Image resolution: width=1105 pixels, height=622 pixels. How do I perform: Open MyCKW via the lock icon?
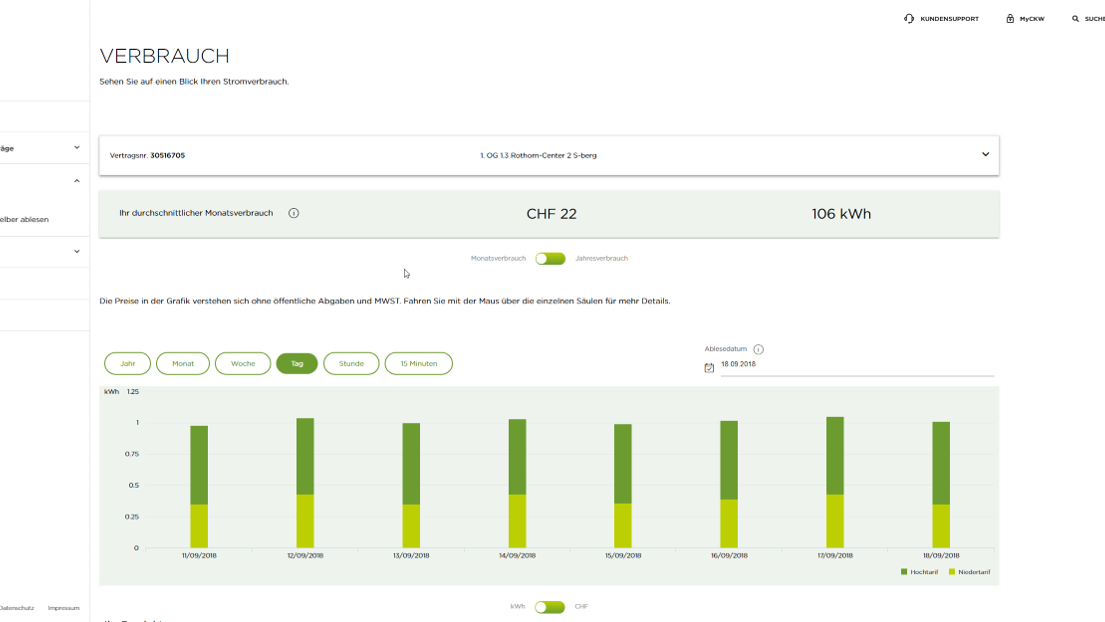click(1010, 19)
